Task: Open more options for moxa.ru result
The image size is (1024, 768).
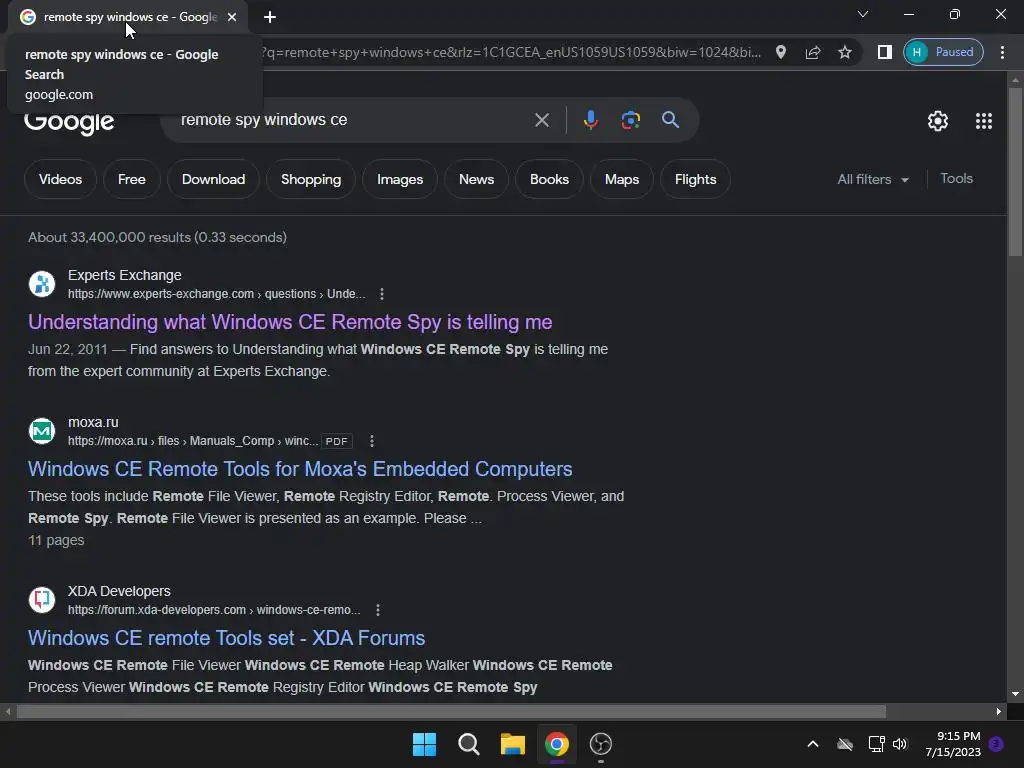Action: click(x=372, y=441)
